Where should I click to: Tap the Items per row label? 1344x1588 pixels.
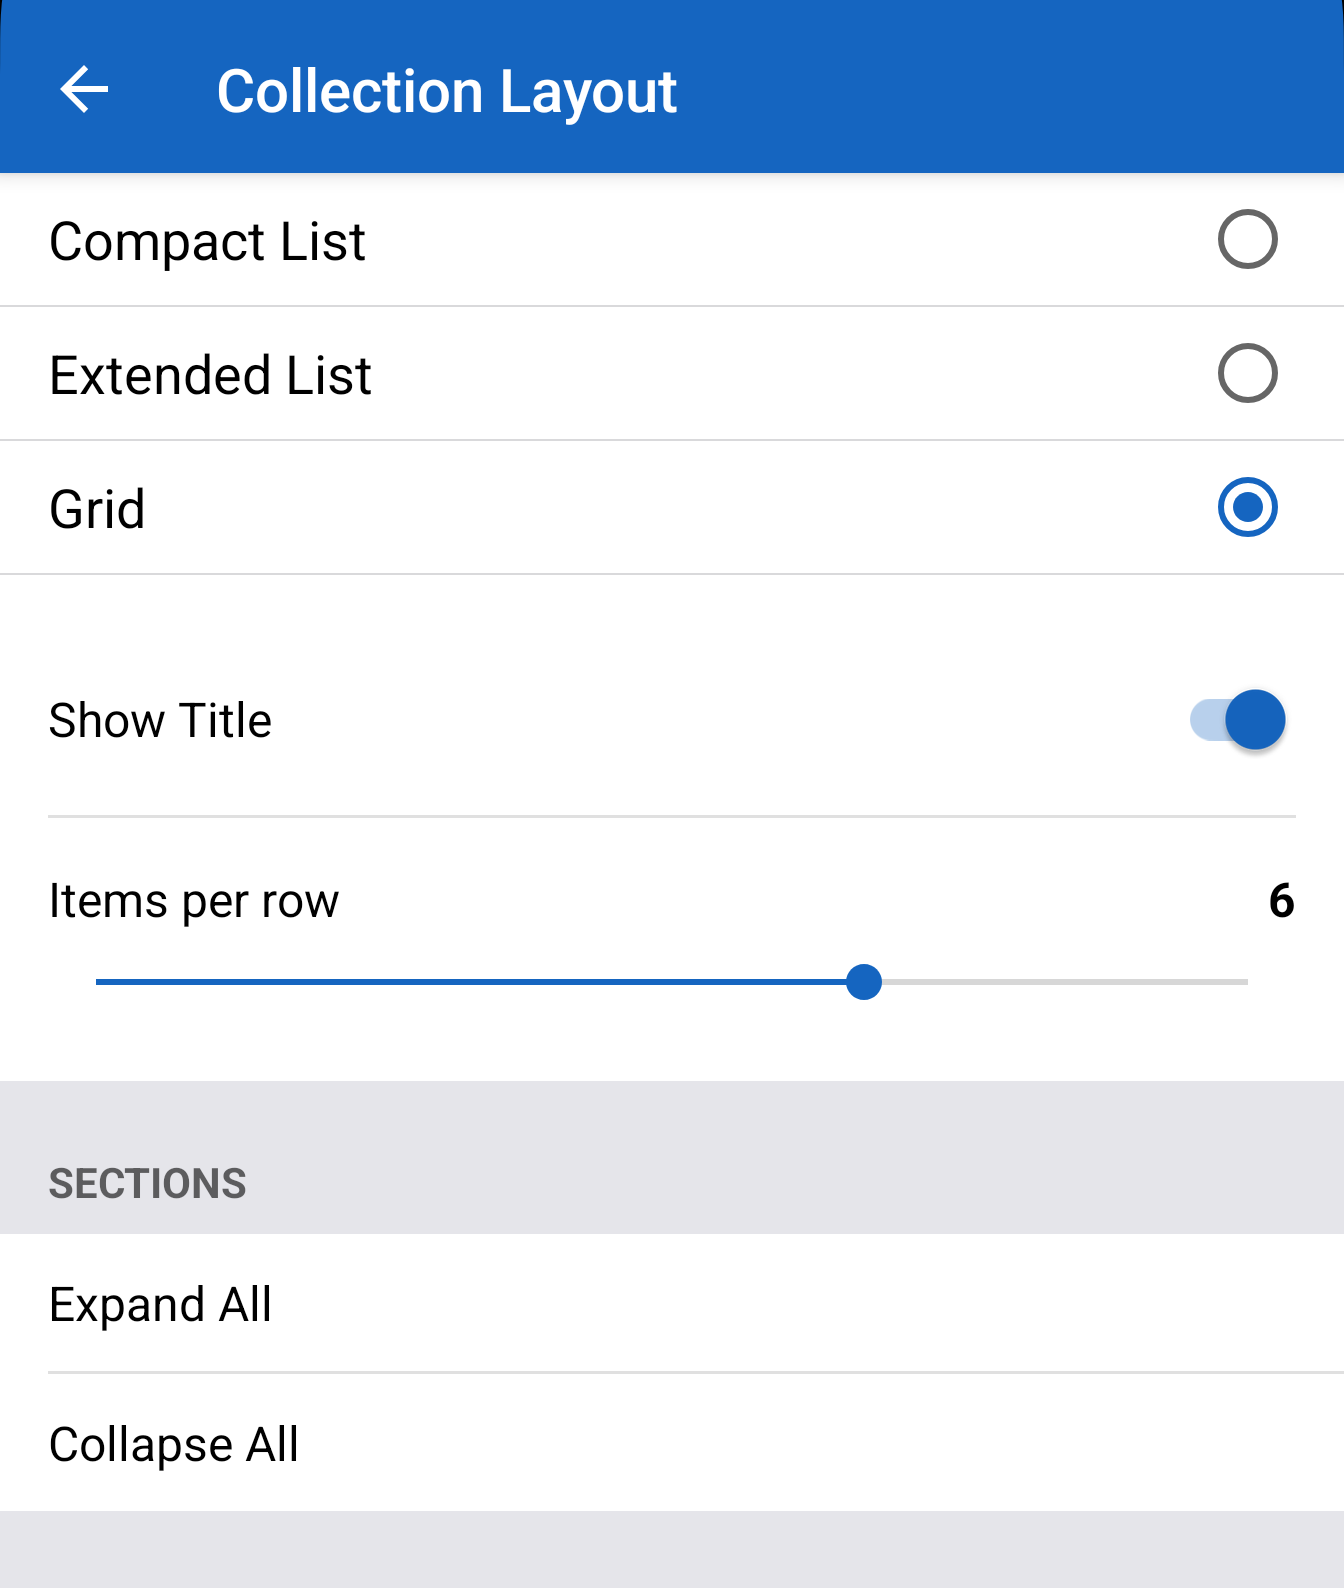click(194, 901)
